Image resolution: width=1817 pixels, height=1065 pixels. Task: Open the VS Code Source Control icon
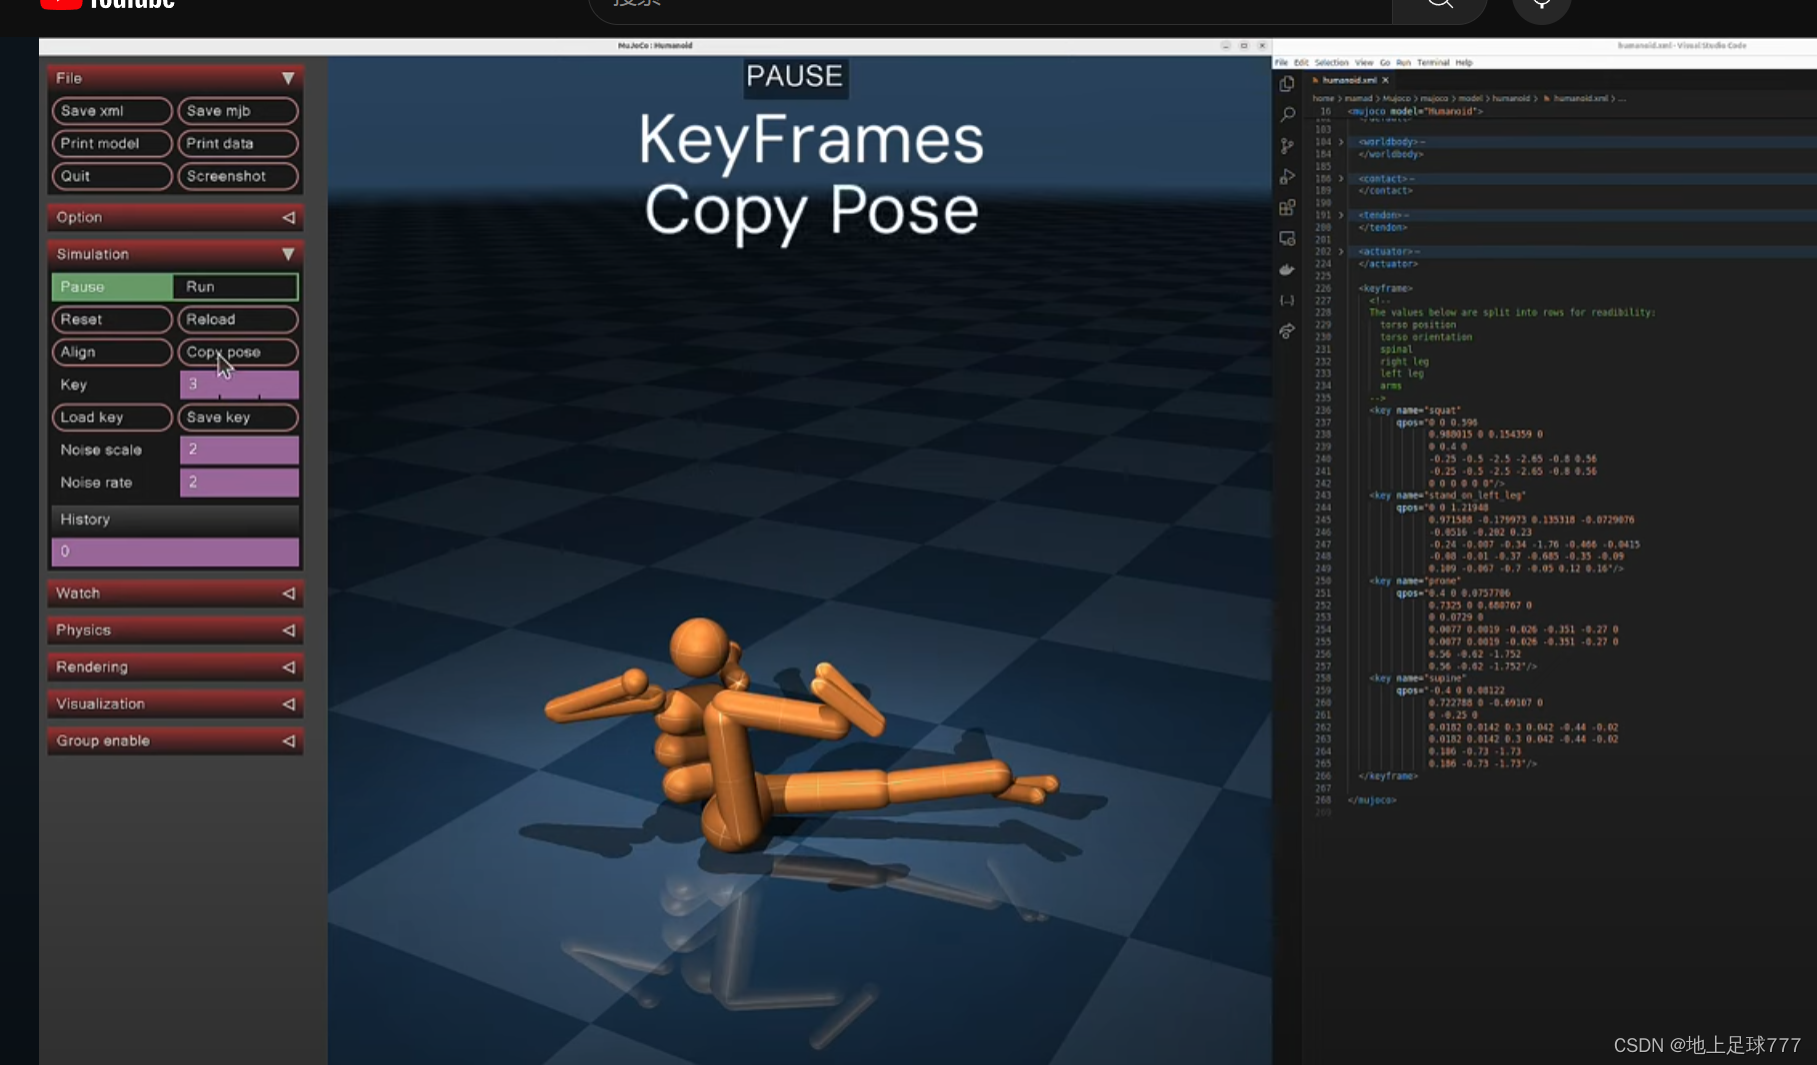(1287, 146)
